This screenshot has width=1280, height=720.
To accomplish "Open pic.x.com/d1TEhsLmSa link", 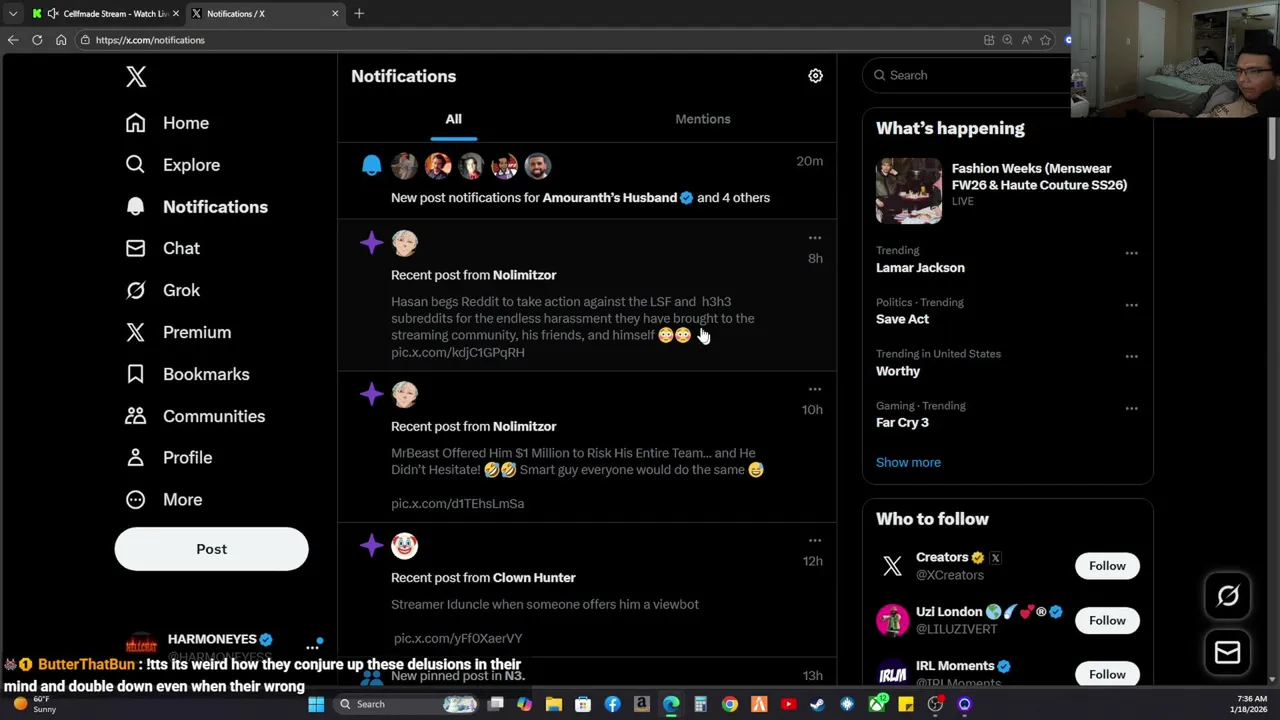I will point(457,504).
